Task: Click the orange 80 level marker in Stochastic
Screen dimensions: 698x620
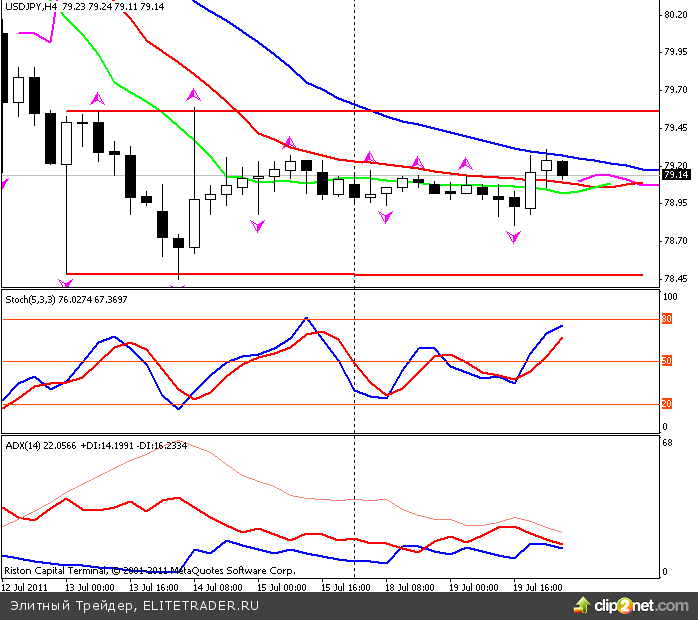Action: (667, 319)
